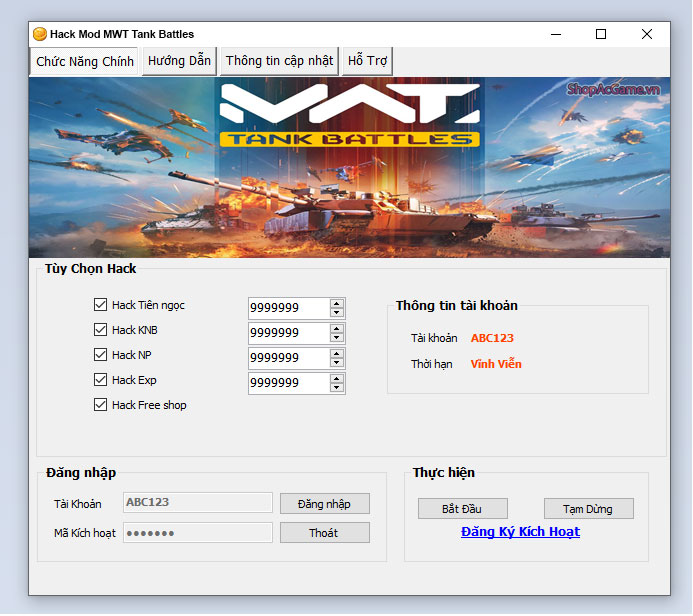Click the ABC123 account name text

[492, 338]
